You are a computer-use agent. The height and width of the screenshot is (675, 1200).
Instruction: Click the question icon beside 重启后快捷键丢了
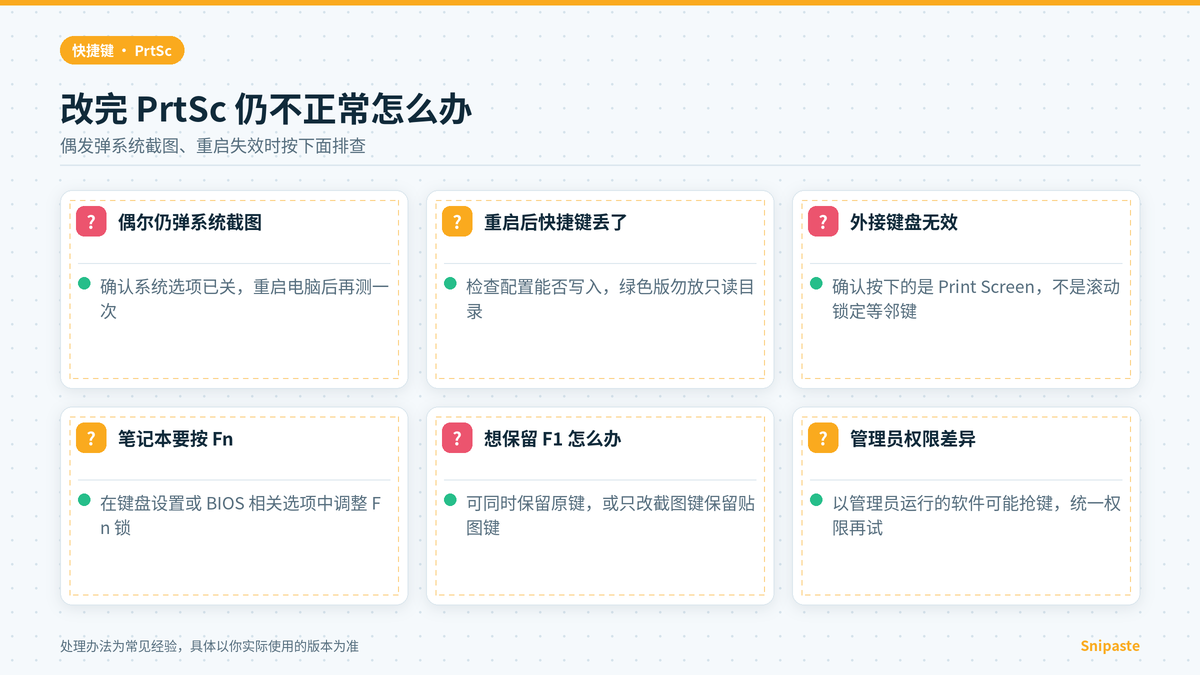click(457, 222)
